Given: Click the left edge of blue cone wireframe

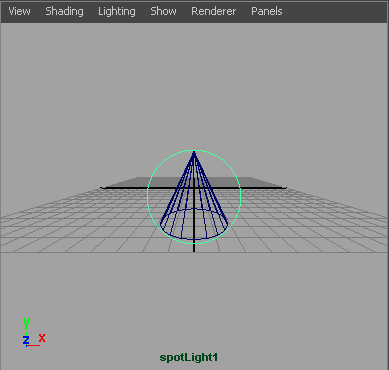Looking at the screenshot, I should point(177,189).
